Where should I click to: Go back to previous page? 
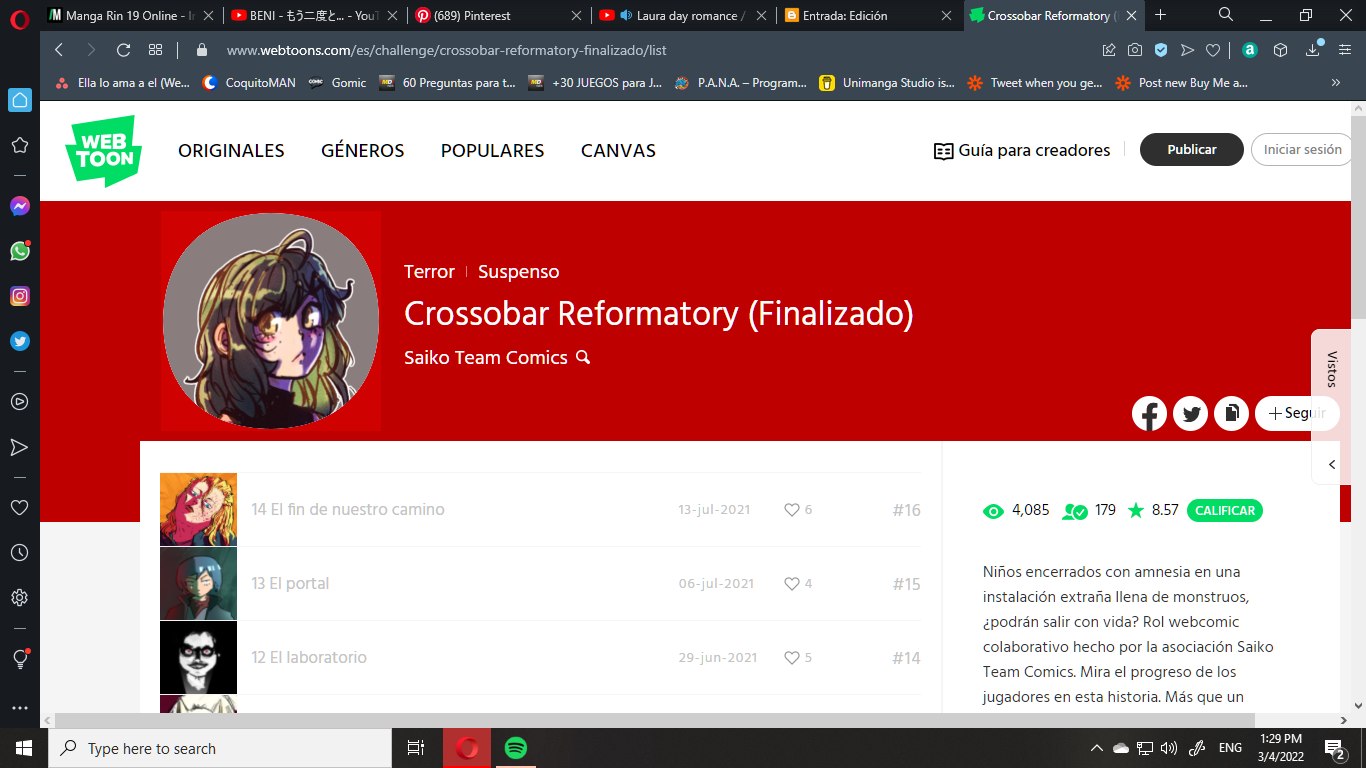click(59, 50)
